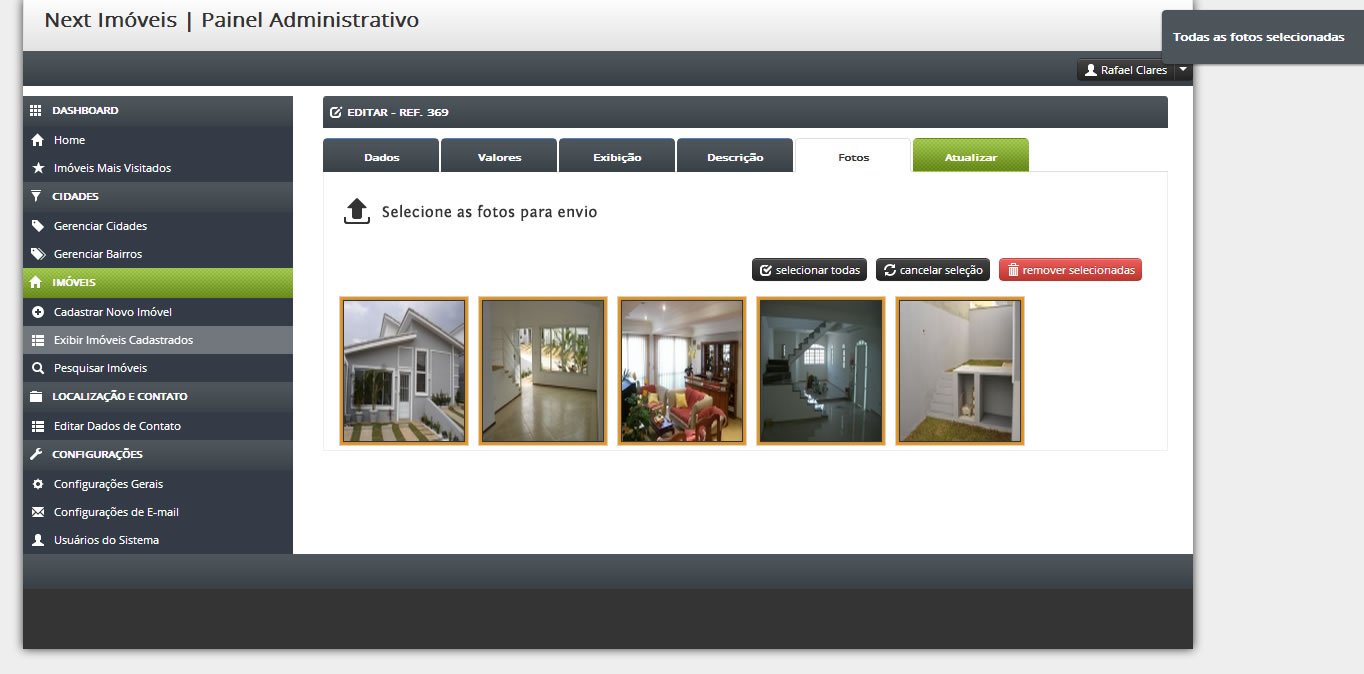
Task: Click the Dashboard section header
Action: [158, 111]
